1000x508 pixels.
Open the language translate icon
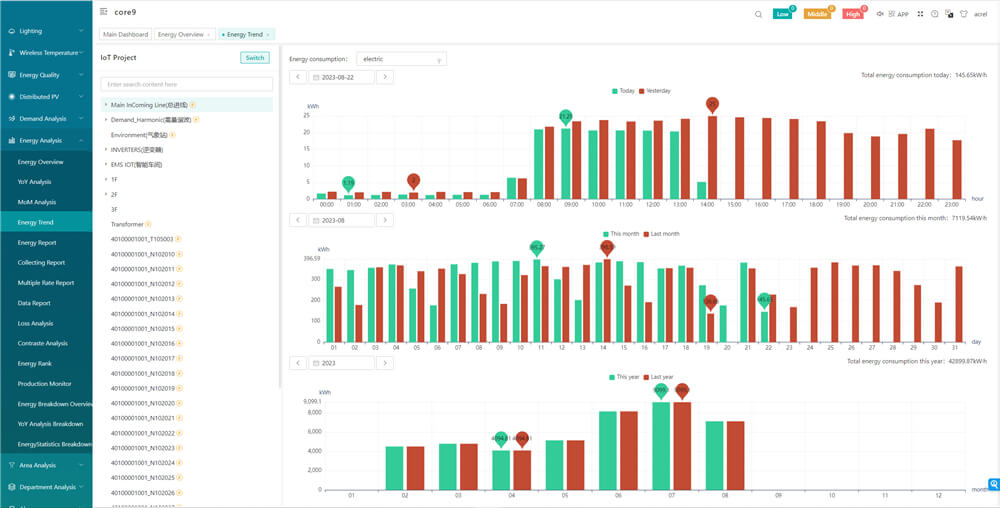(x=949, y=13)
